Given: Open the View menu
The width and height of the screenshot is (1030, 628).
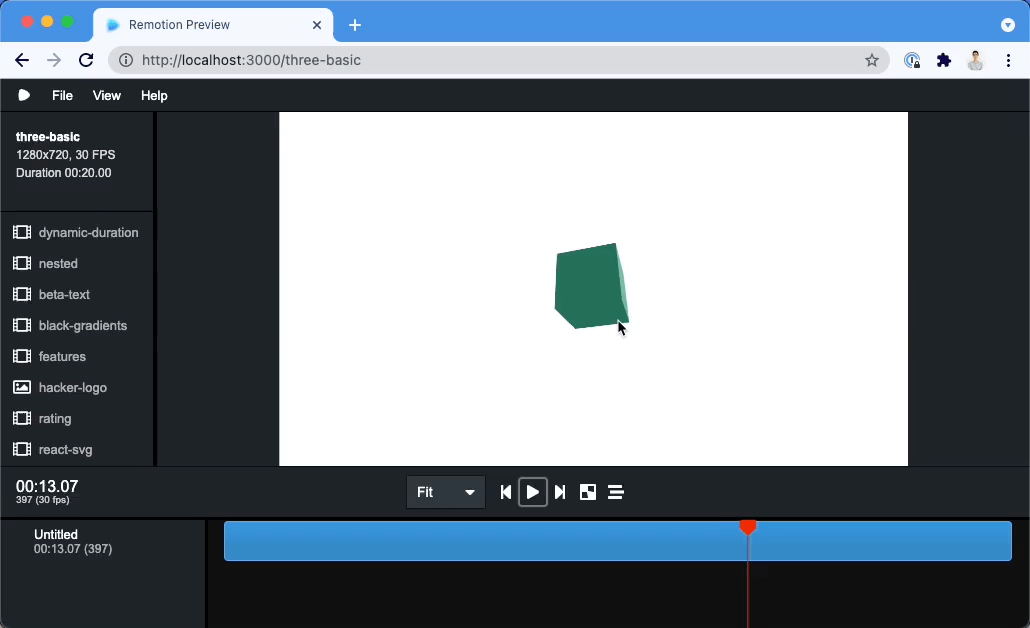Looking at the screenshot, I should [x=106, y=96].
